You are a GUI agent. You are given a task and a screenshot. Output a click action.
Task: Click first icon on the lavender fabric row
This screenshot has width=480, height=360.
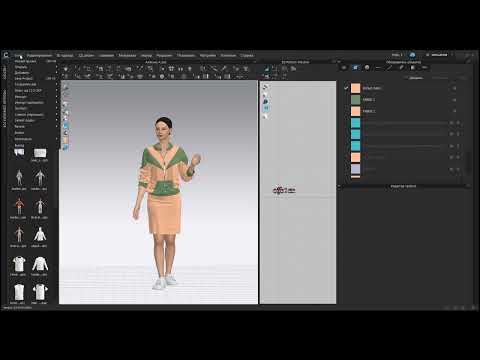point(451,169)
